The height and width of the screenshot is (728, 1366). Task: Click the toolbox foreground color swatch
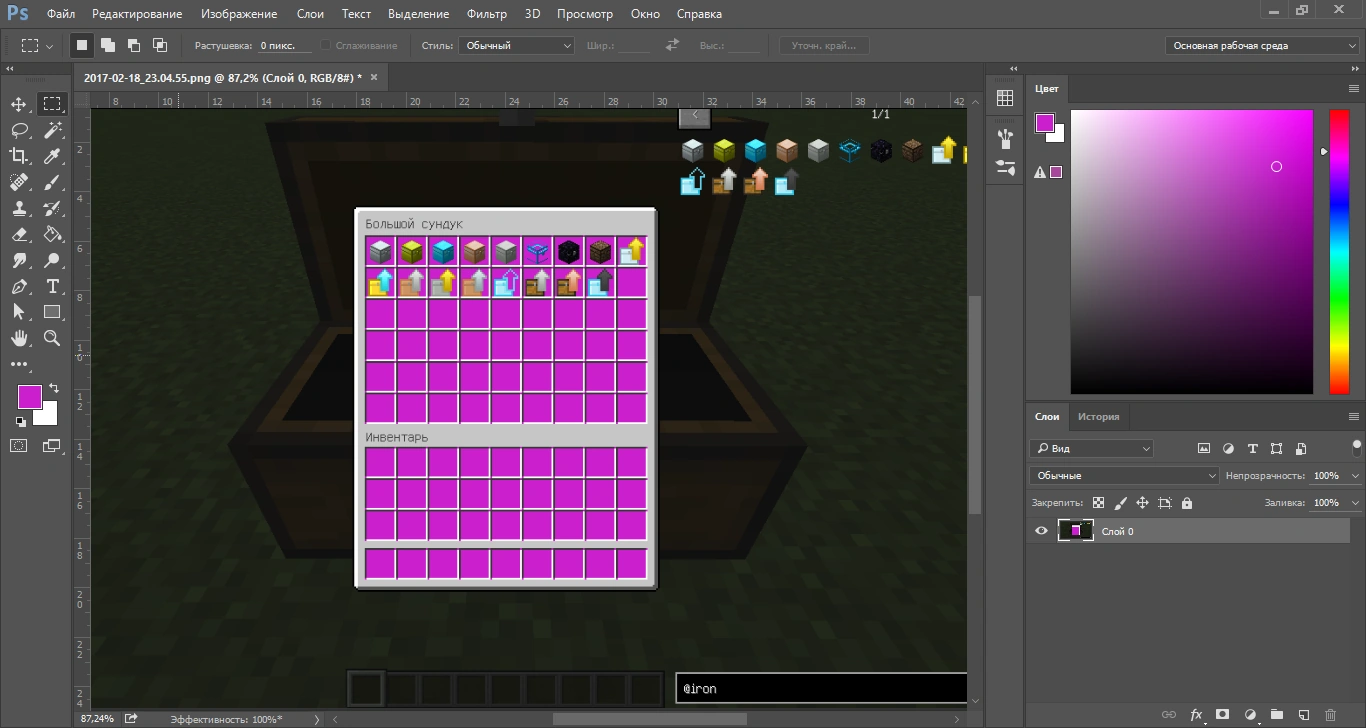pyautogui.click(x=28, y=396)
